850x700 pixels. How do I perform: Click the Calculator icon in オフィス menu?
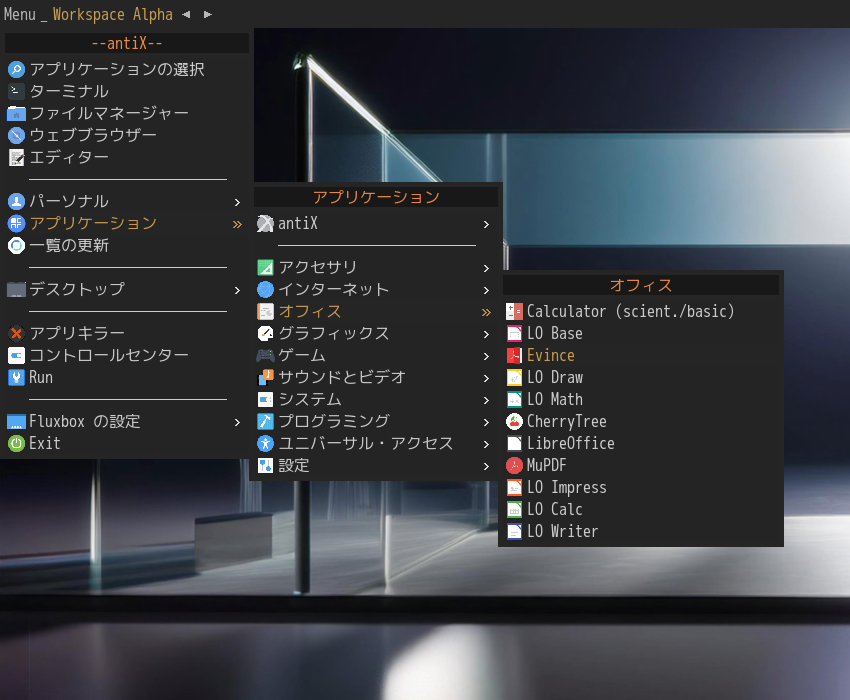tap(514, 311)
